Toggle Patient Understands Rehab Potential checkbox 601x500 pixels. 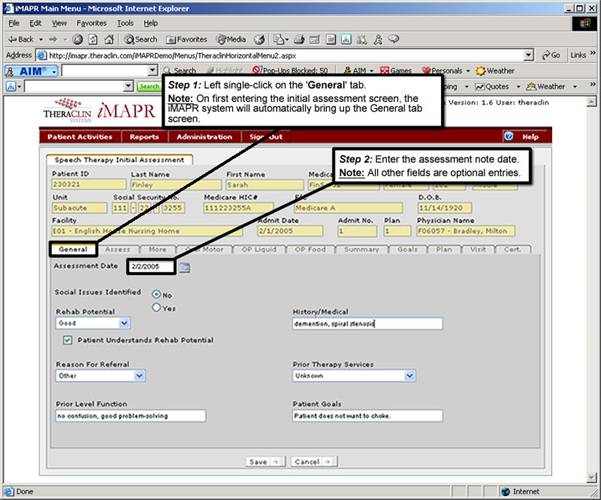pyautogui.click(x=67, y=340)
